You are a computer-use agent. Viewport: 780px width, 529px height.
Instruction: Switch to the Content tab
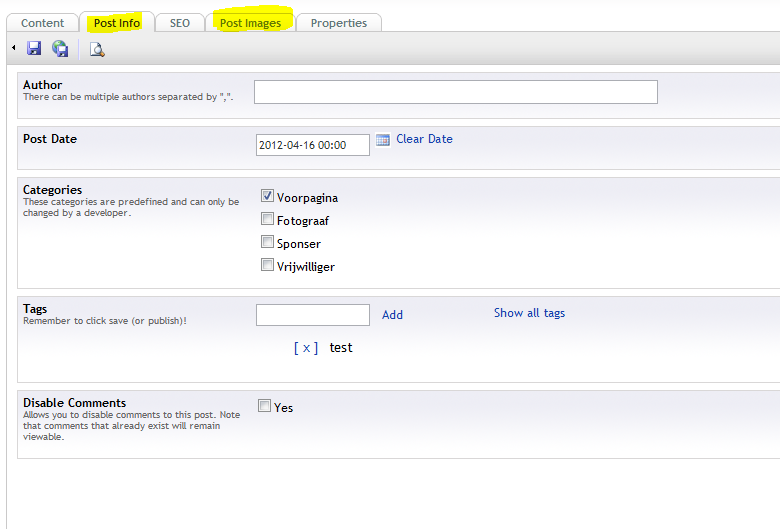(42, 23)
